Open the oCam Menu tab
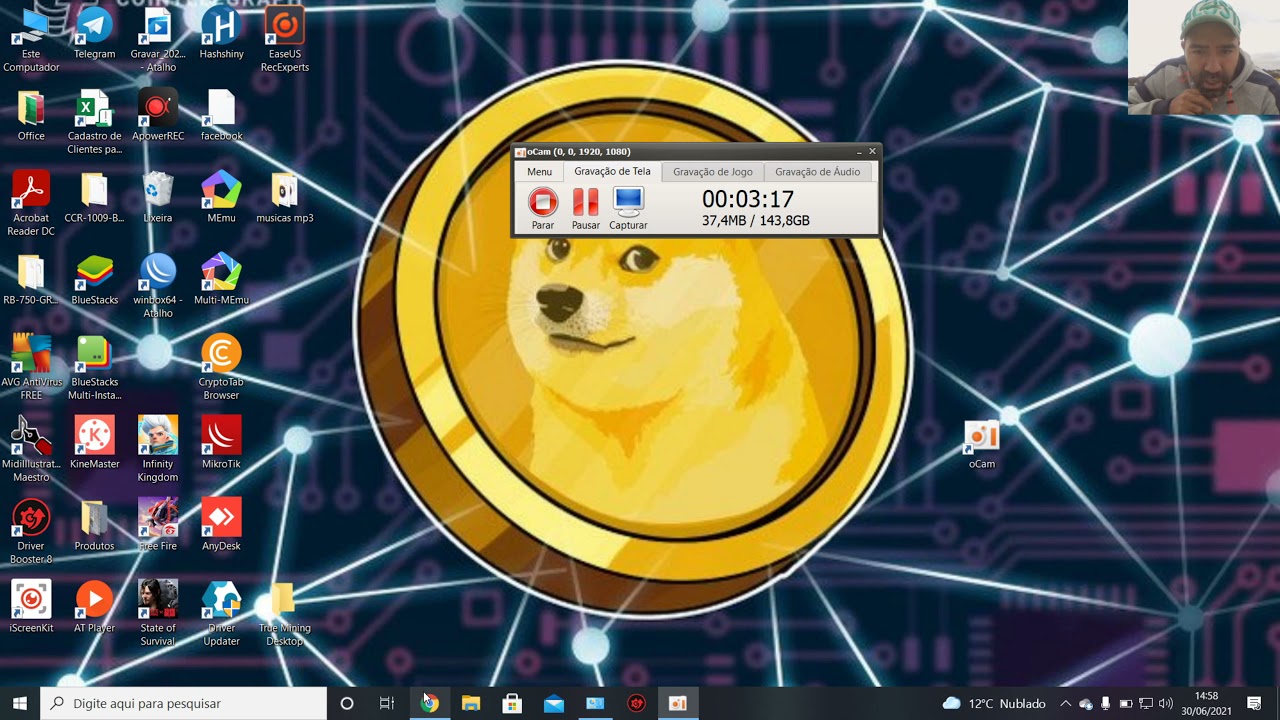This screenshot has width=1280, height=720. tap(539, 172)
